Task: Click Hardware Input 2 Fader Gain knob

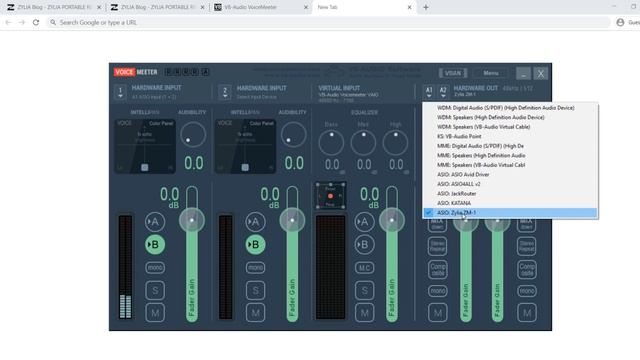Action: [x=292, y=220]
